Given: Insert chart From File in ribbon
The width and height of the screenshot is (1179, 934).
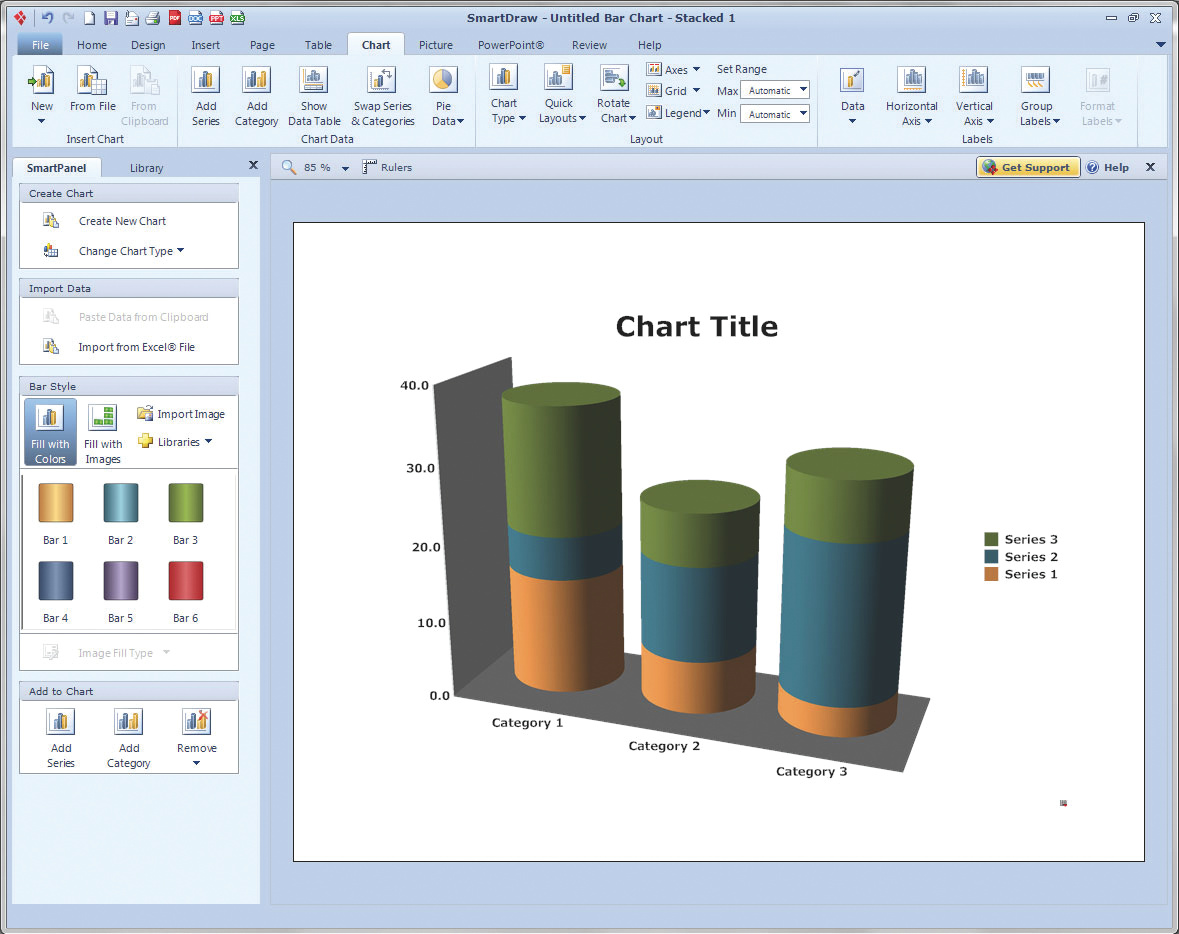Looking at the screenshot, I should click(92, 89).
